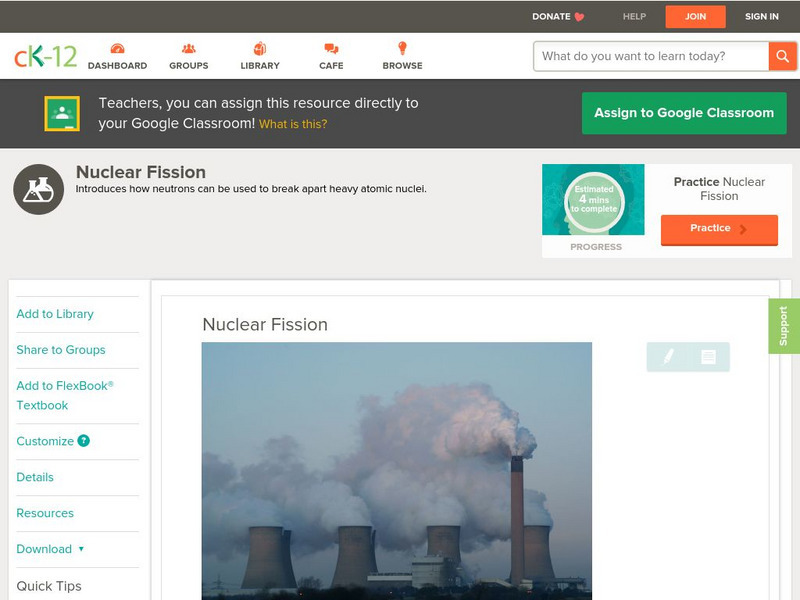
Task: Click the PROGRESS label
Action: tap(596, 247)
